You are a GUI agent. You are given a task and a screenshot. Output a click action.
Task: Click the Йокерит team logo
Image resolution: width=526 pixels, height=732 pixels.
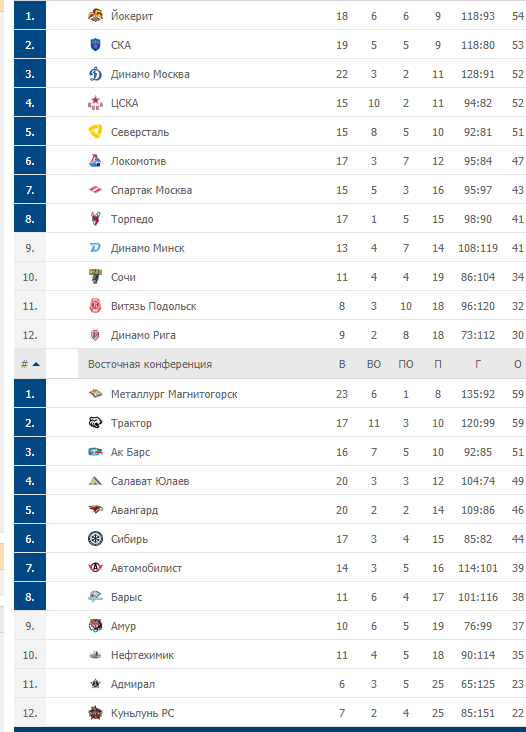click(x=95, y=16)
